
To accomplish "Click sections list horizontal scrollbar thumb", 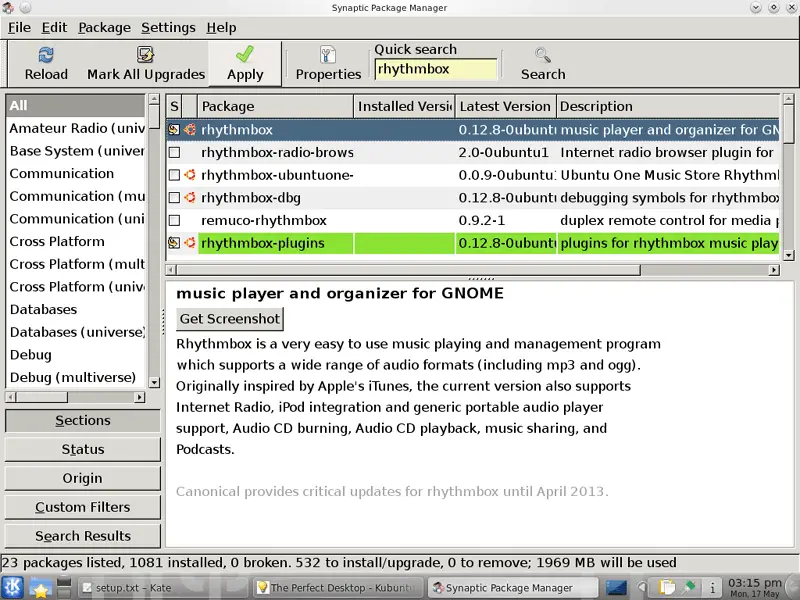I will click(x=41, y=397).
